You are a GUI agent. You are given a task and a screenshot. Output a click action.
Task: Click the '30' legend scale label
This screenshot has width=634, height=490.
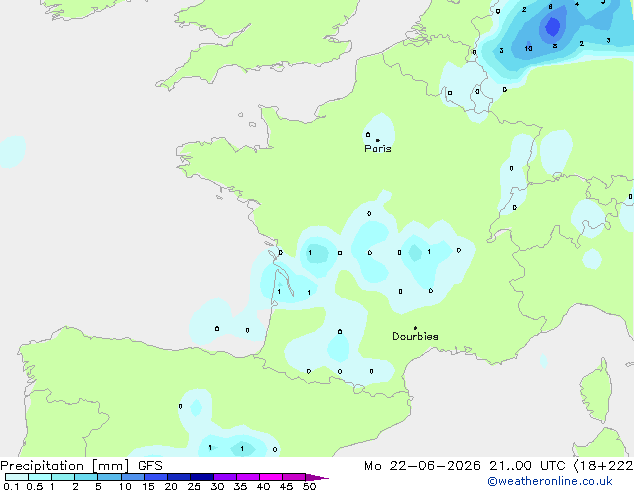(217, 486)
